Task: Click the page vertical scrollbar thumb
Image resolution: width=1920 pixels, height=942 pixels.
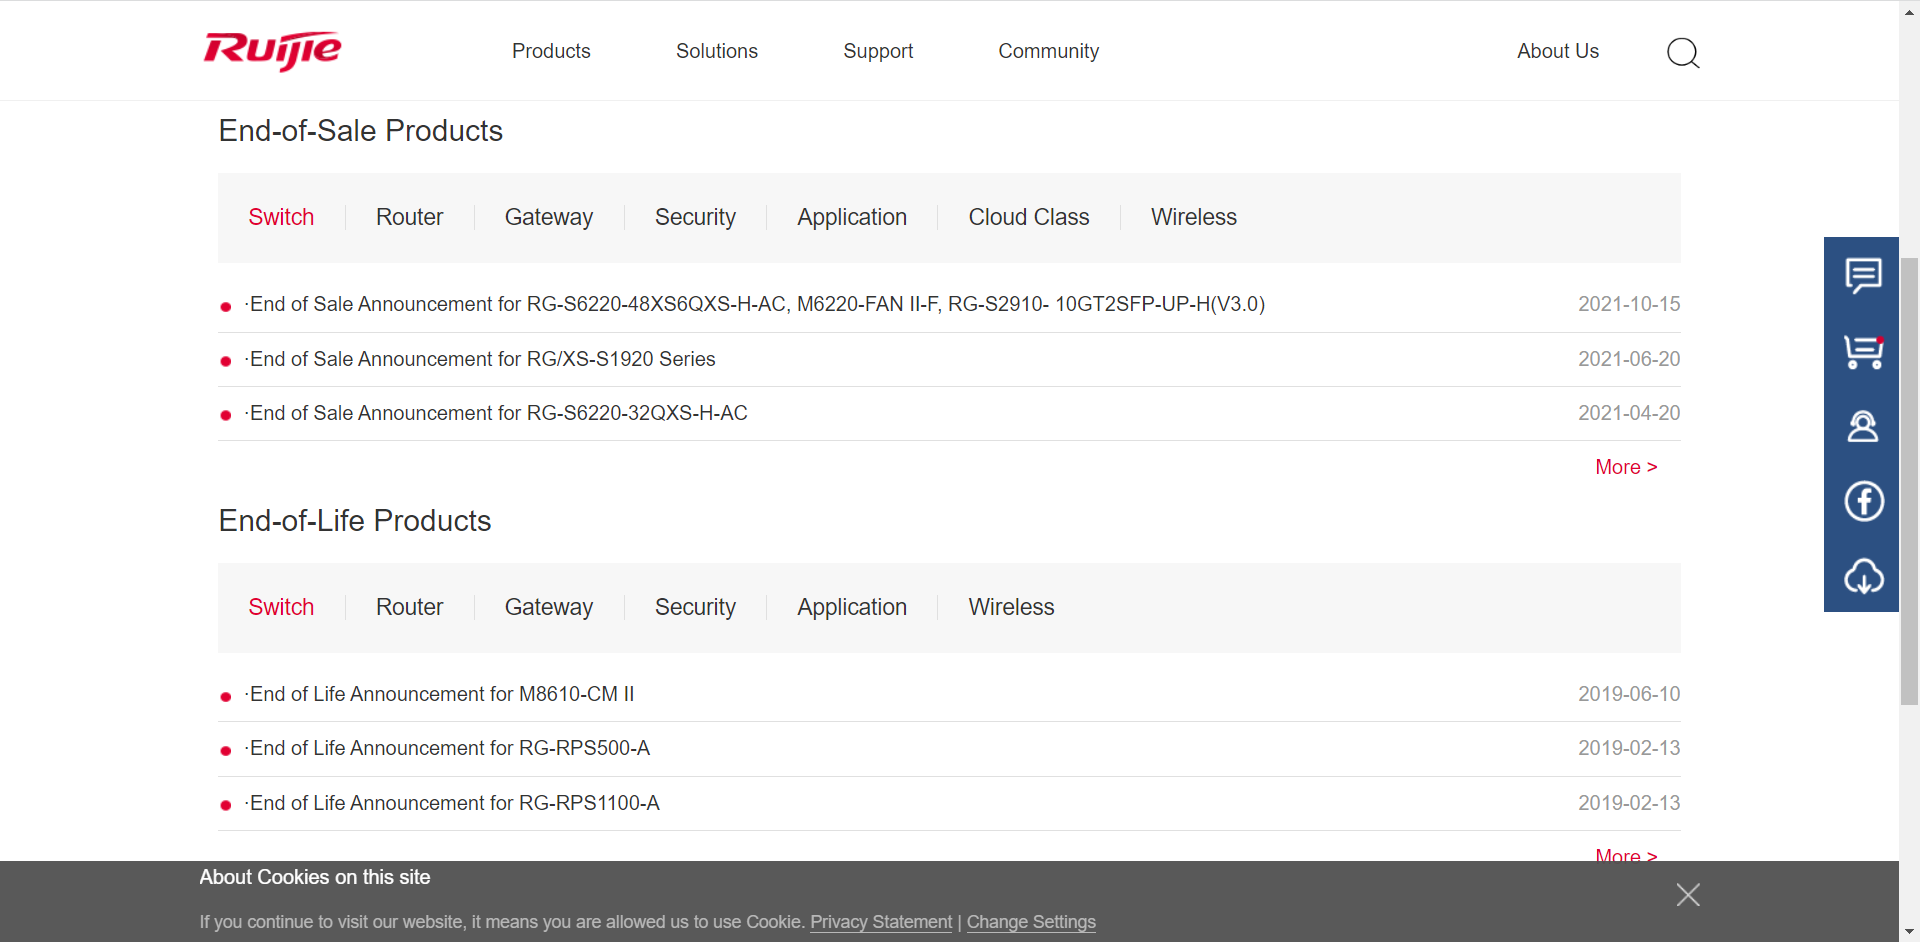Action: 1909,480
